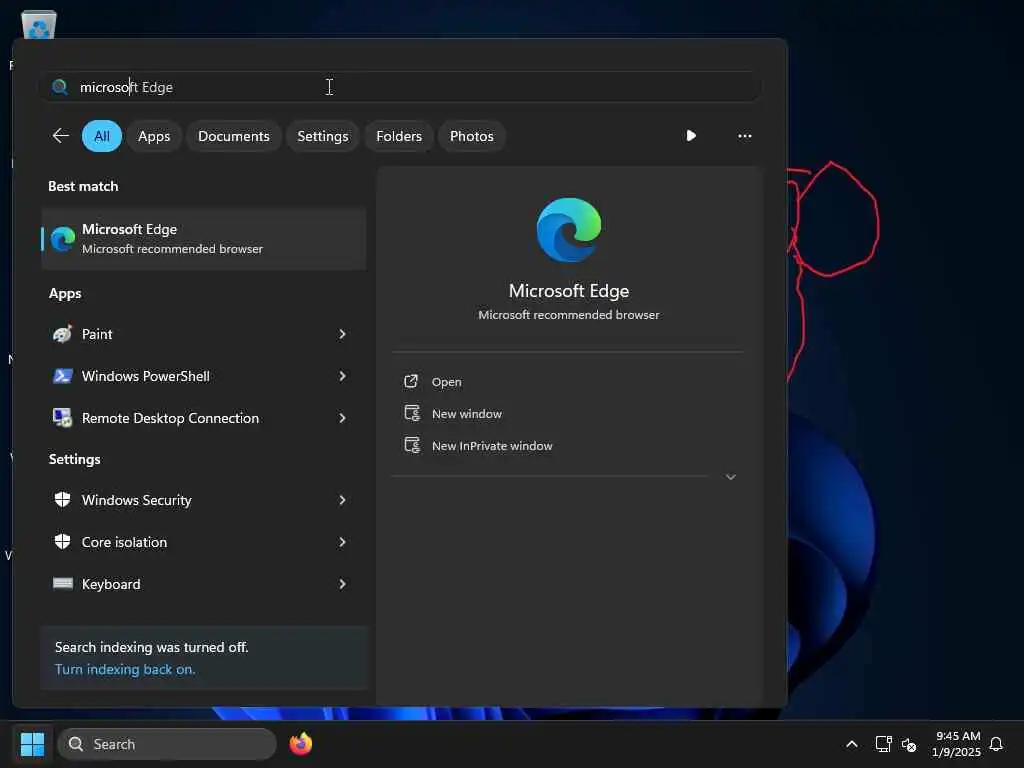Expand the Windows PowerShell chevron
Viewport: 1024px width, 768px height.
click(342, 376)
